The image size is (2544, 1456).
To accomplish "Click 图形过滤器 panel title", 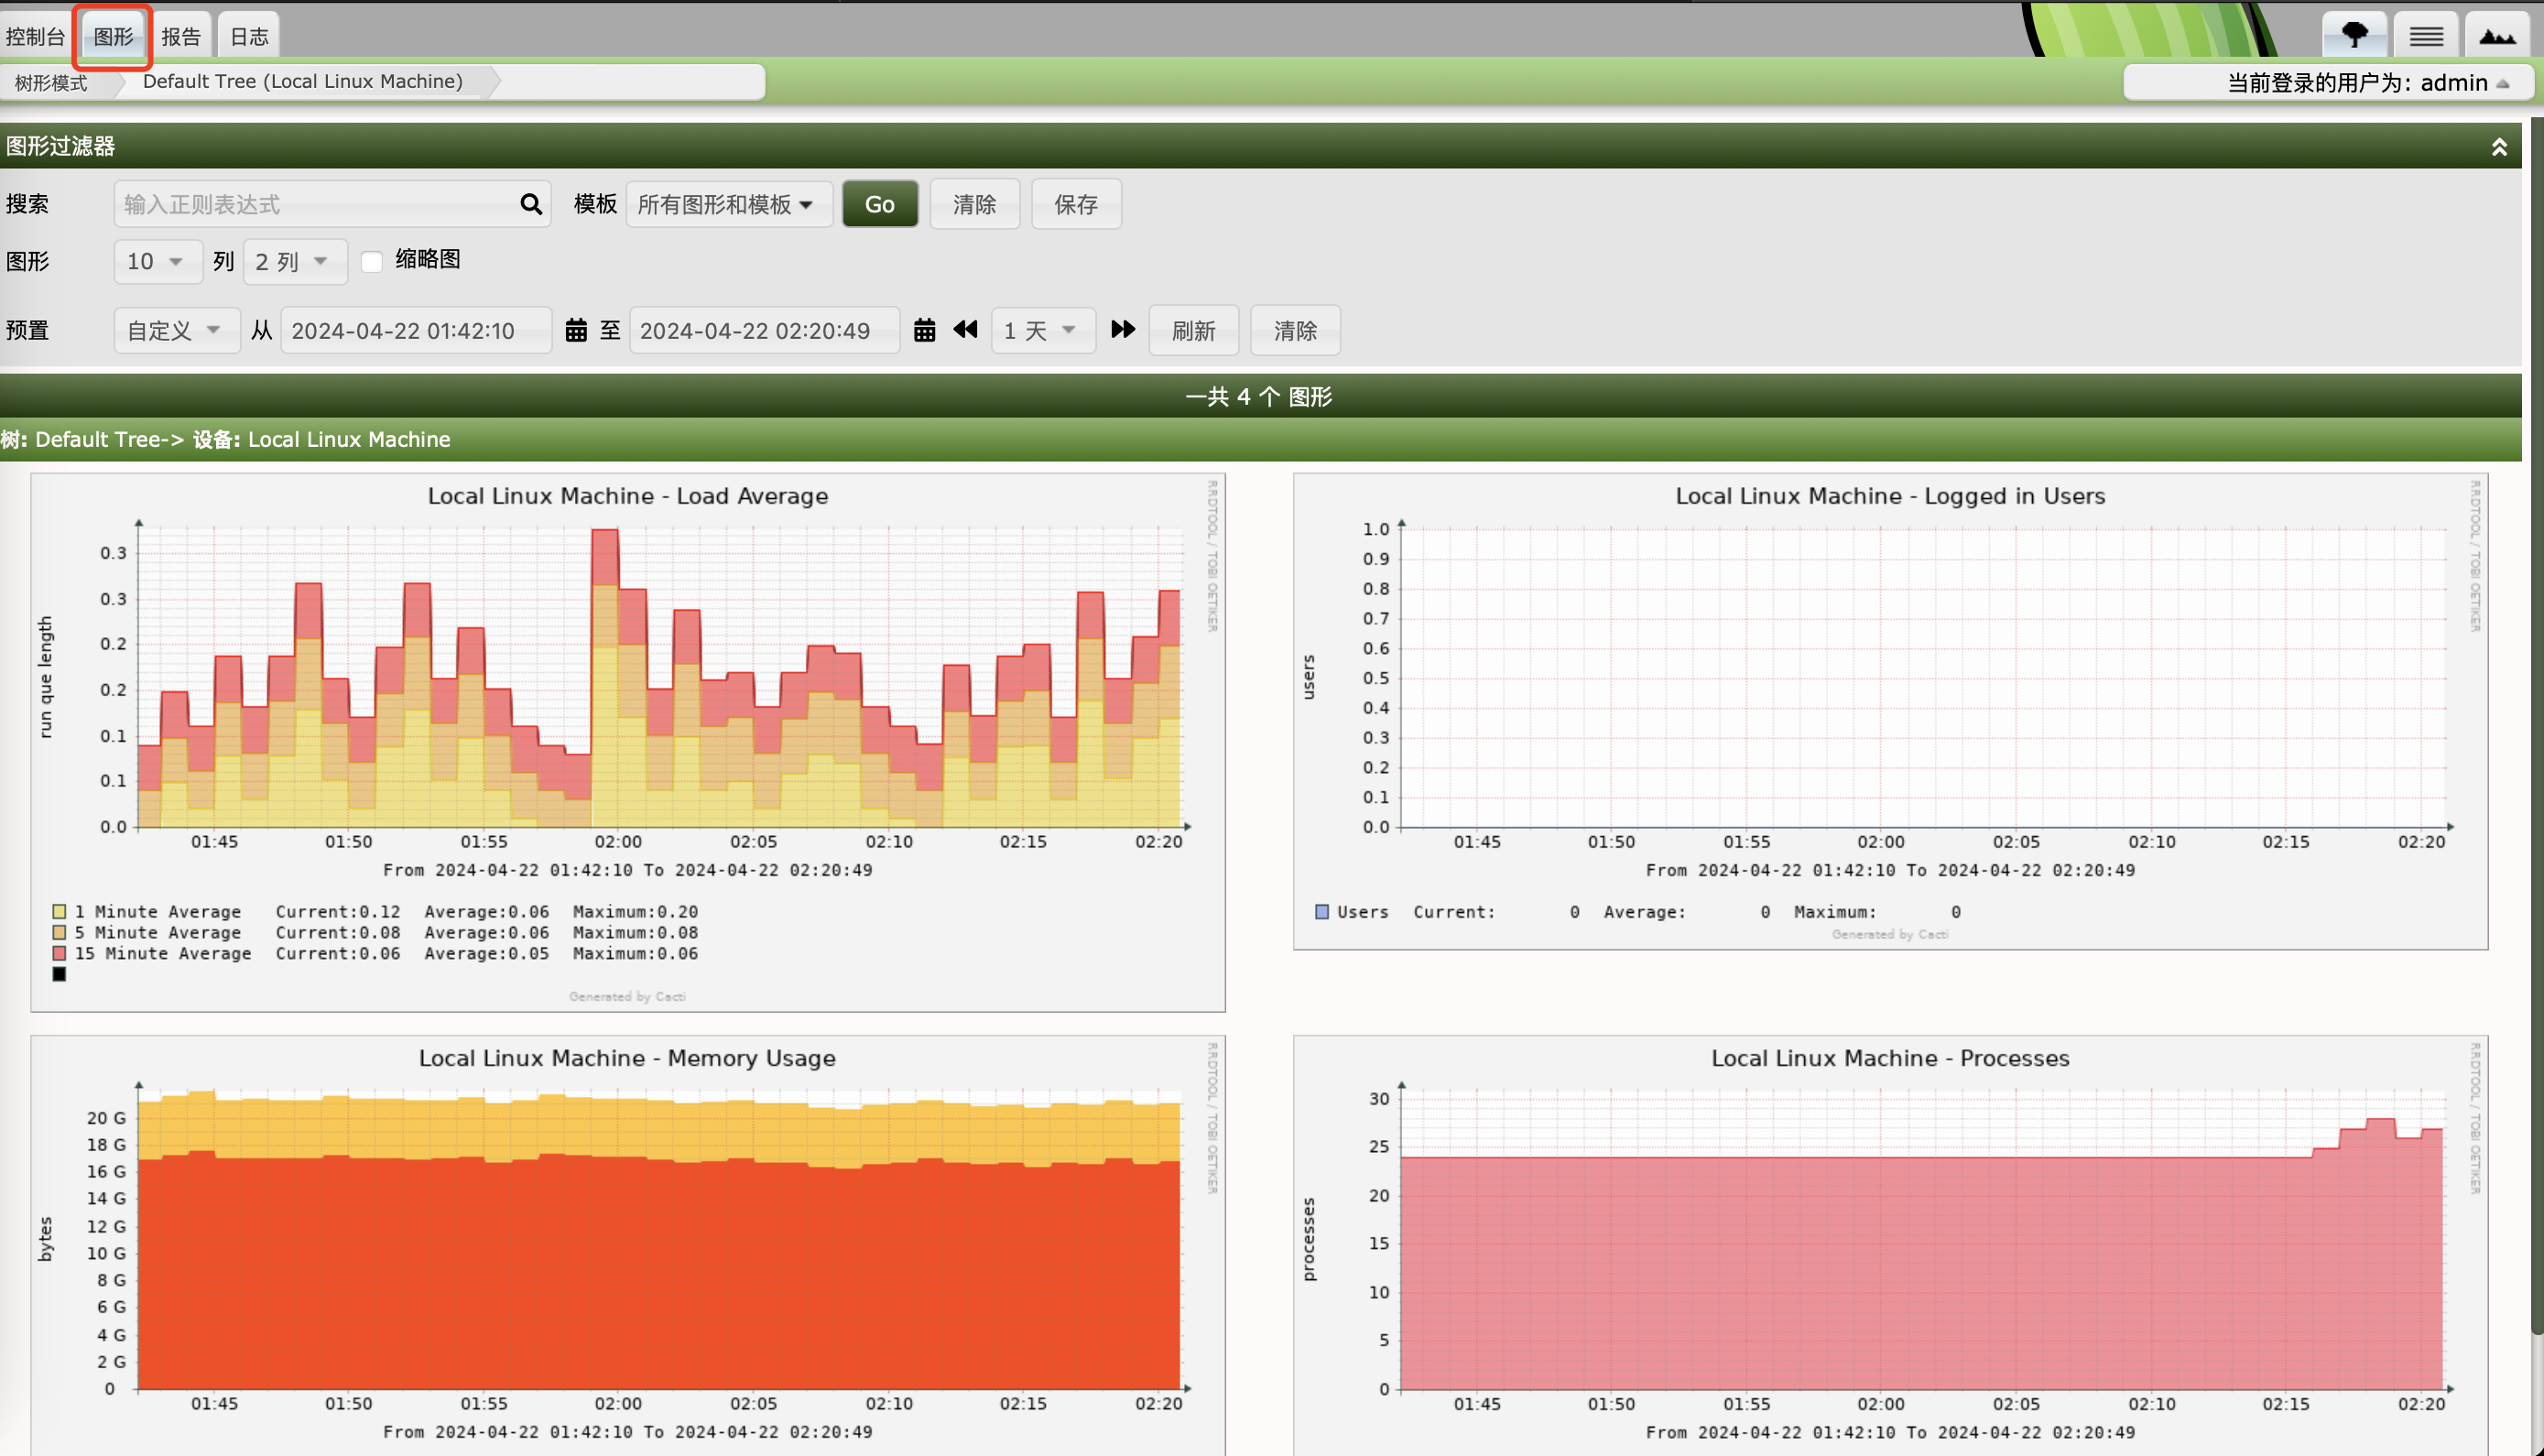I will (x=60, y=146).
